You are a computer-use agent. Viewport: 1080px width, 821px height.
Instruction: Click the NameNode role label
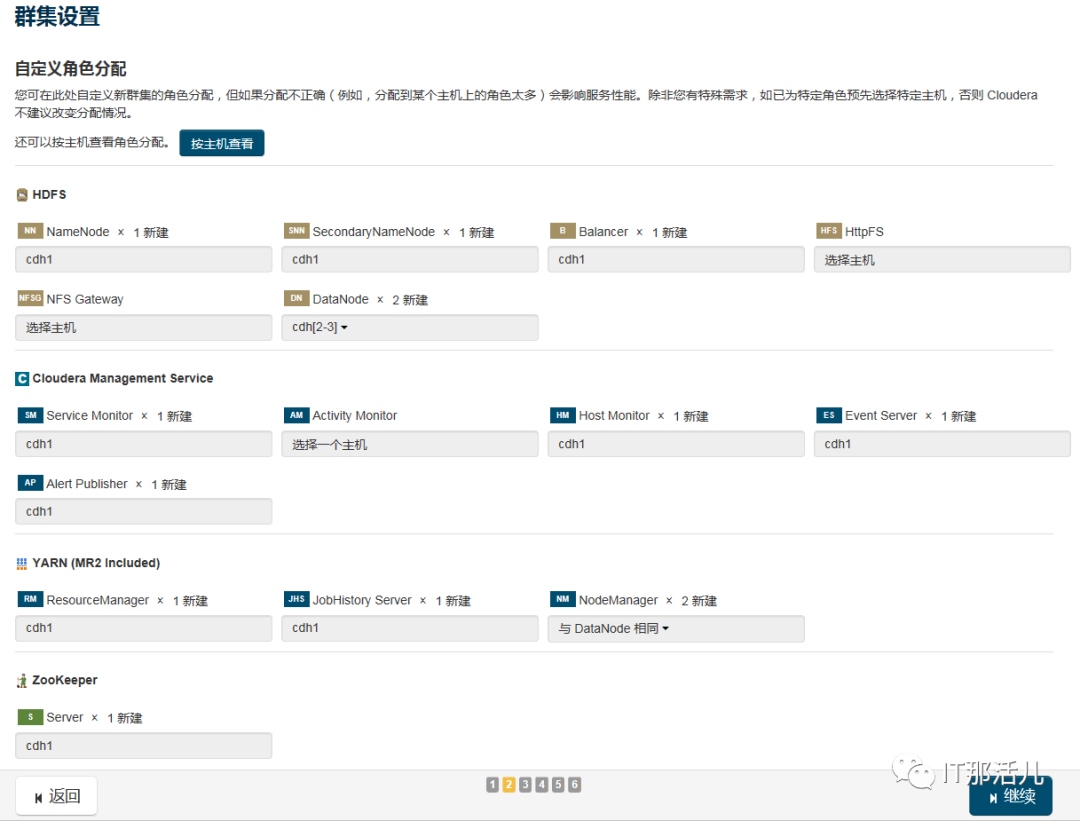click(78, 232)
